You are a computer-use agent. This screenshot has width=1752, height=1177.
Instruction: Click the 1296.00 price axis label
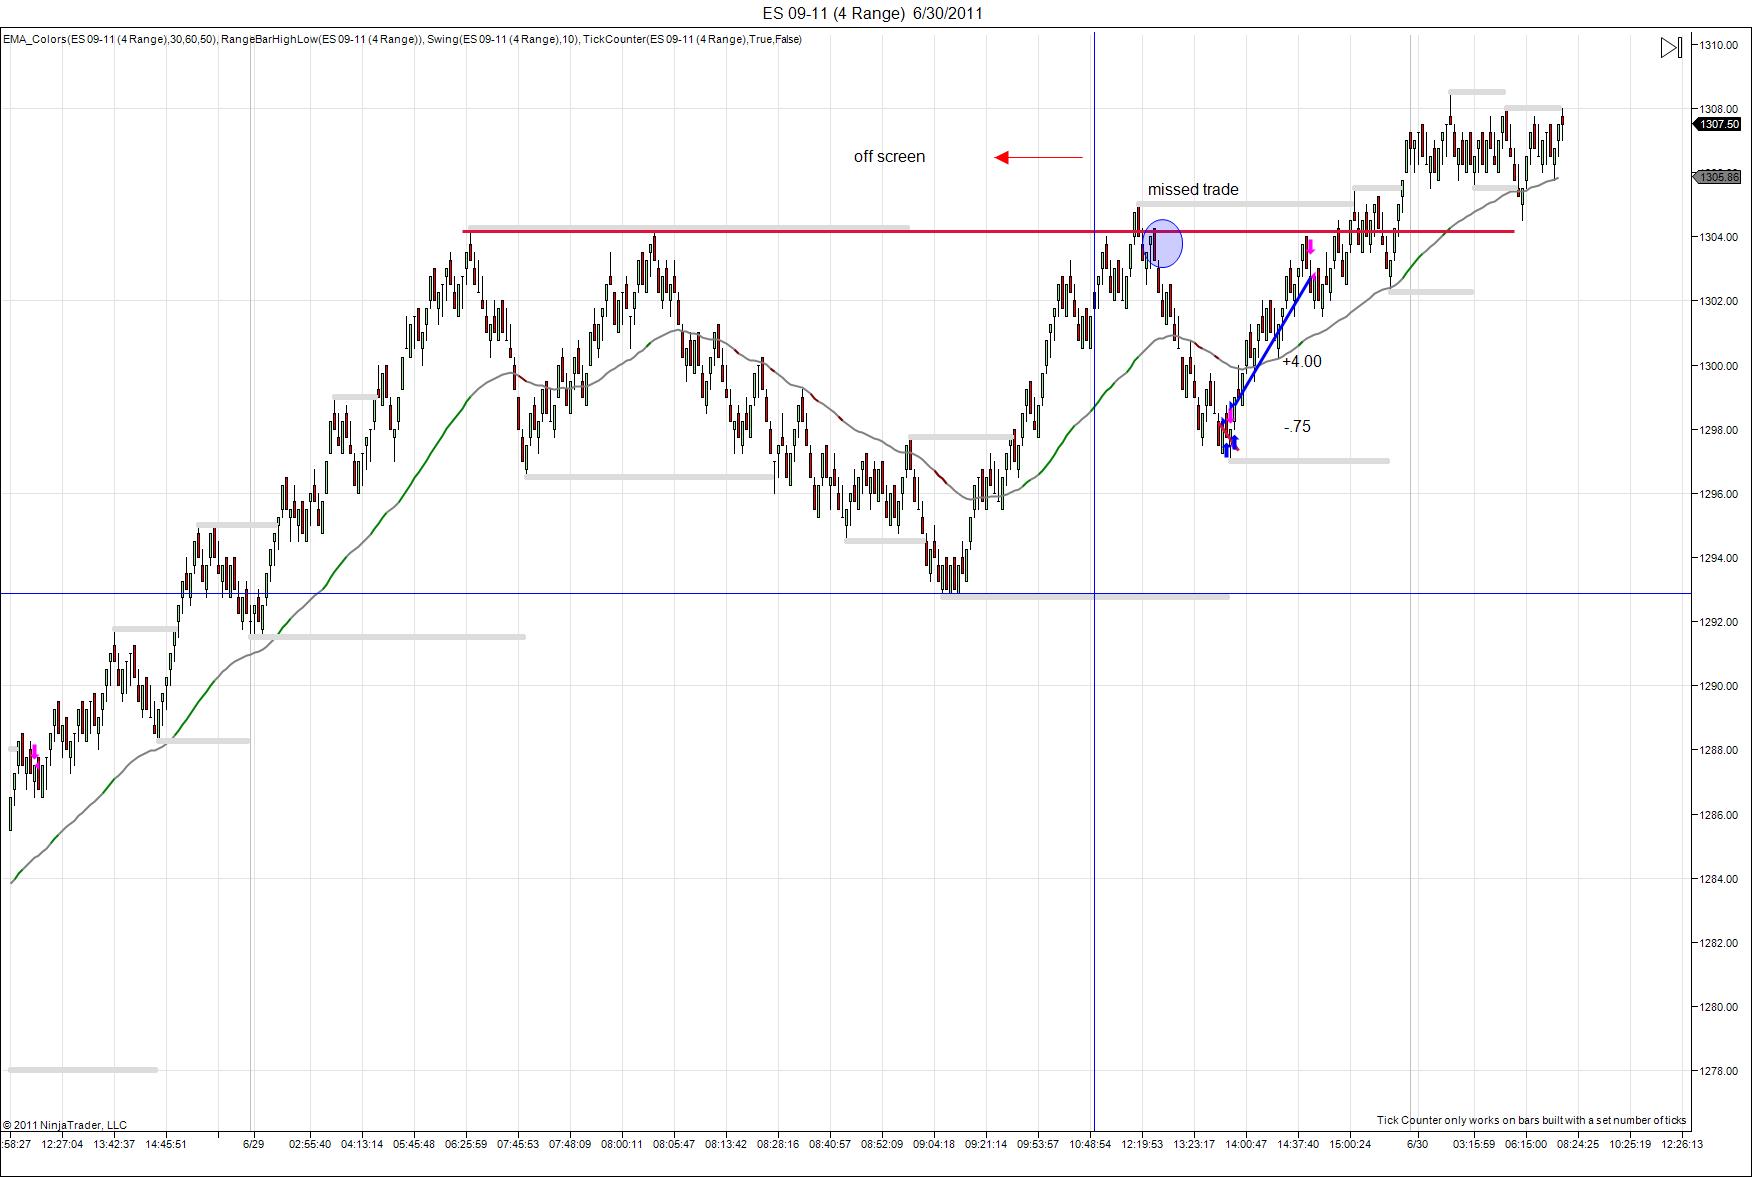pos(1718,494)
